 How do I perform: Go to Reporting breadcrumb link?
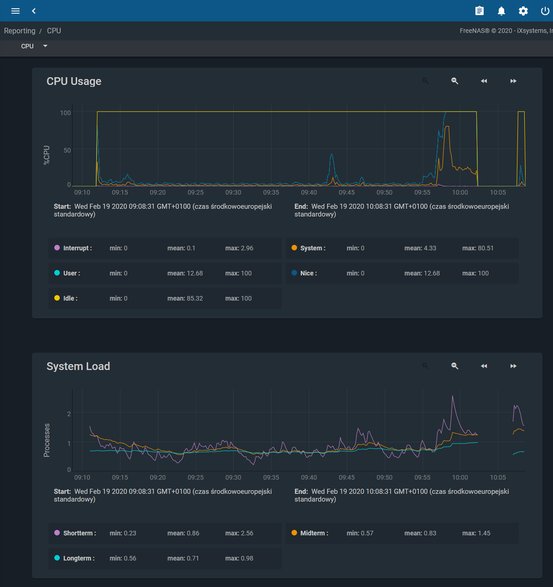tap(19, 31)
